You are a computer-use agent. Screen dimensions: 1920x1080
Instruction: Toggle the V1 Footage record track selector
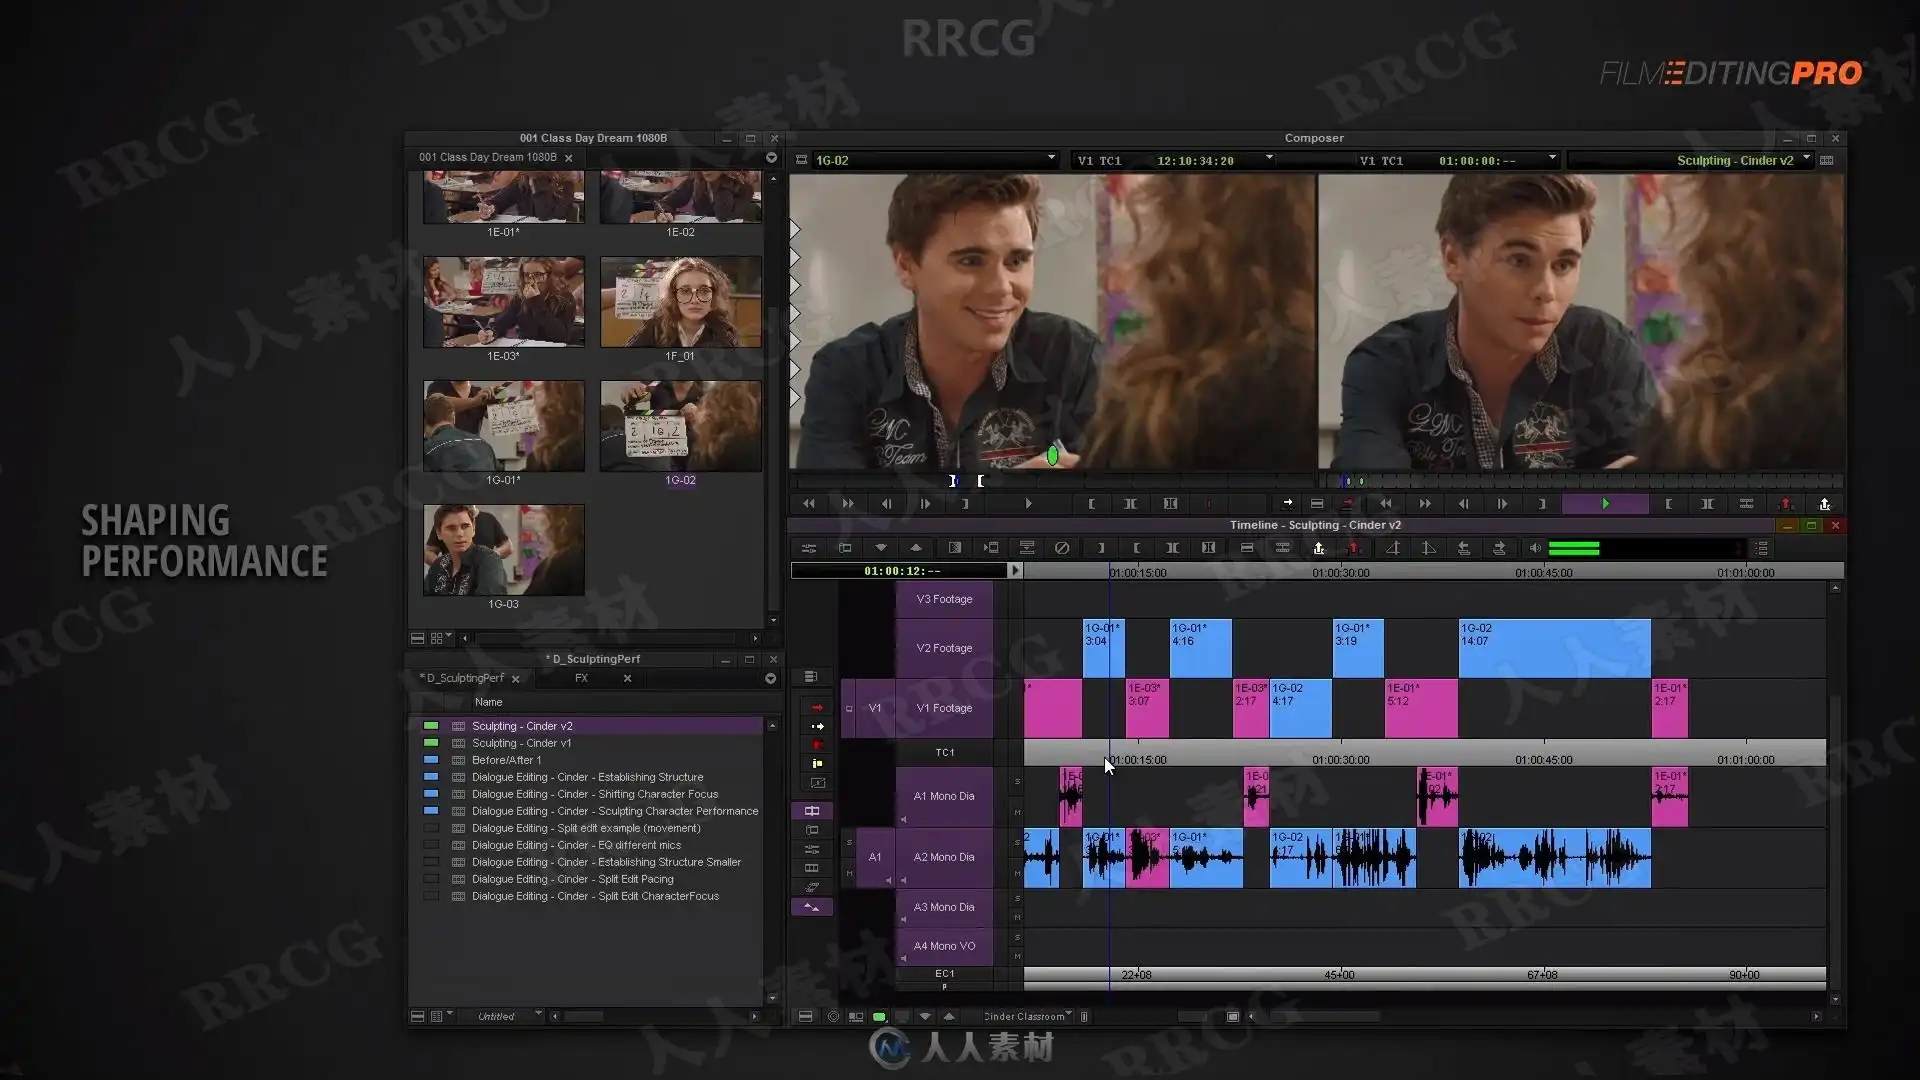tap(944, 708)
